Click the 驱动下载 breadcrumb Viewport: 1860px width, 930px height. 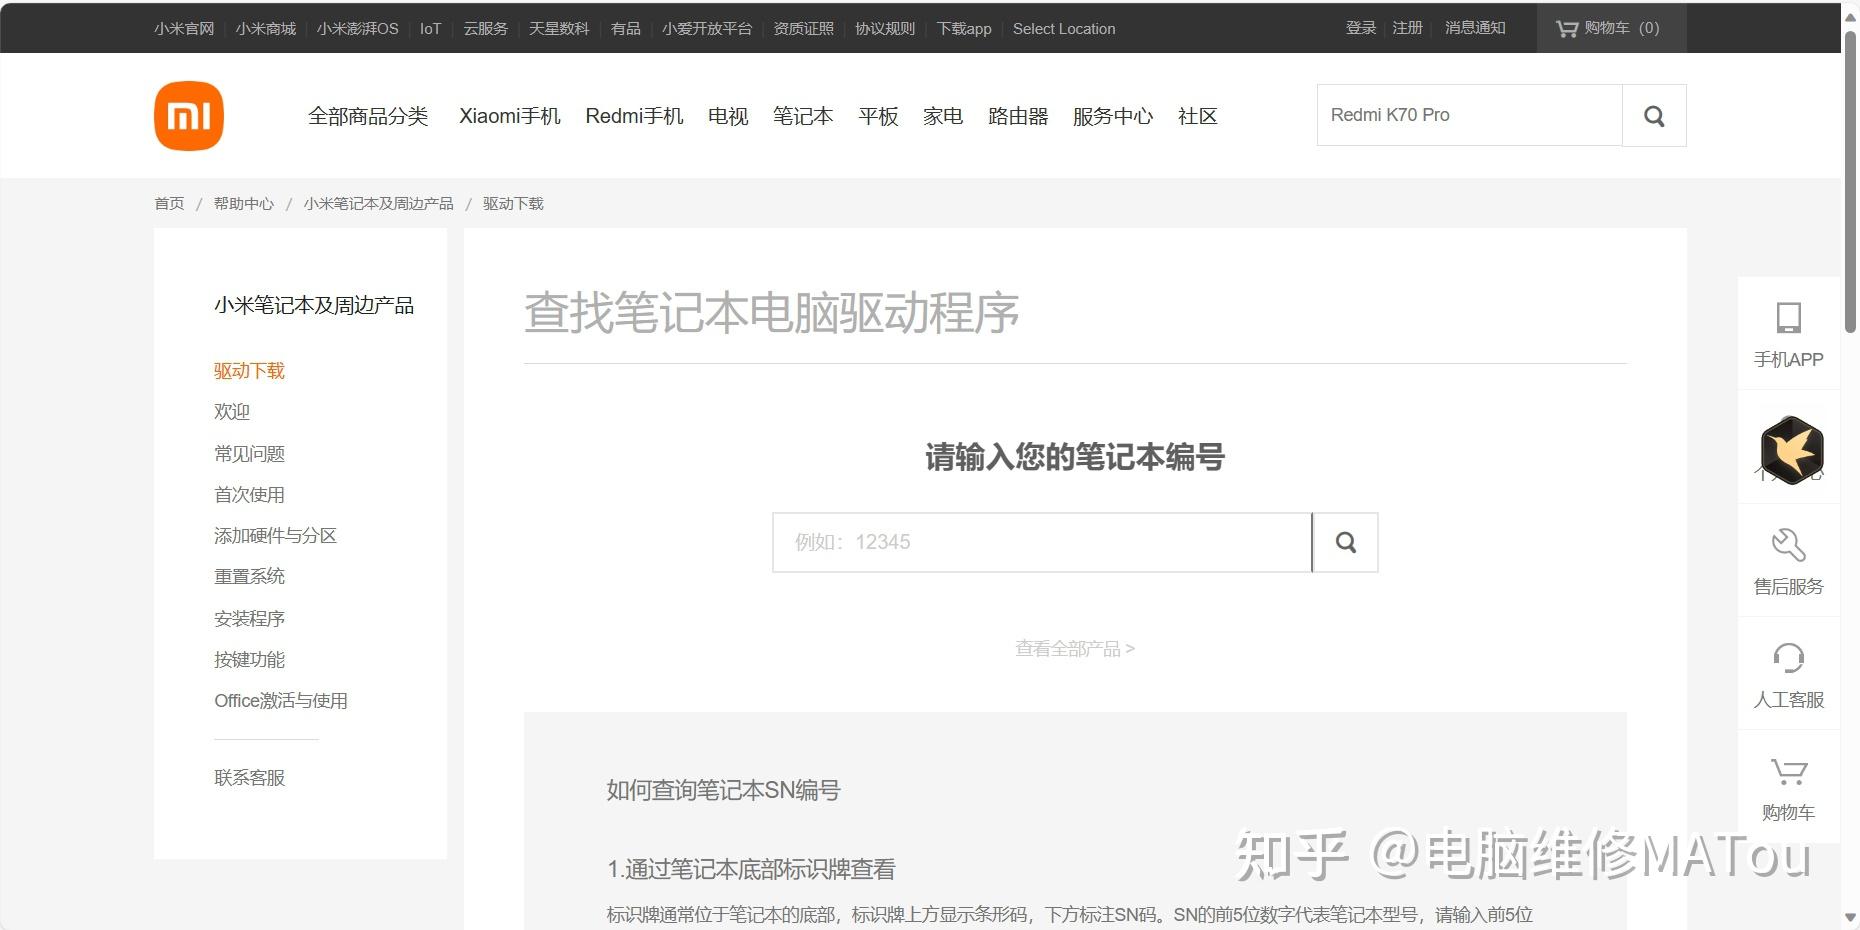(513, 203)
